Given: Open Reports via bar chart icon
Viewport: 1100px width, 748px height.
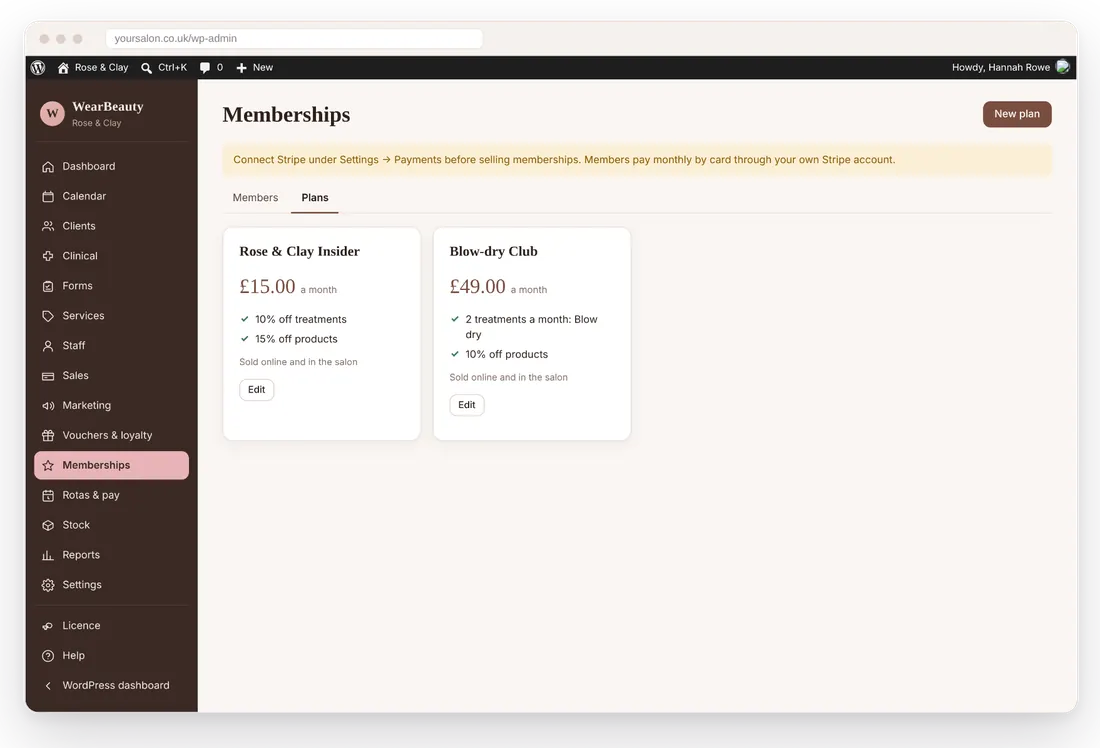Looking at the screenshot, I should pyautogui.click(x=48, y=555).
